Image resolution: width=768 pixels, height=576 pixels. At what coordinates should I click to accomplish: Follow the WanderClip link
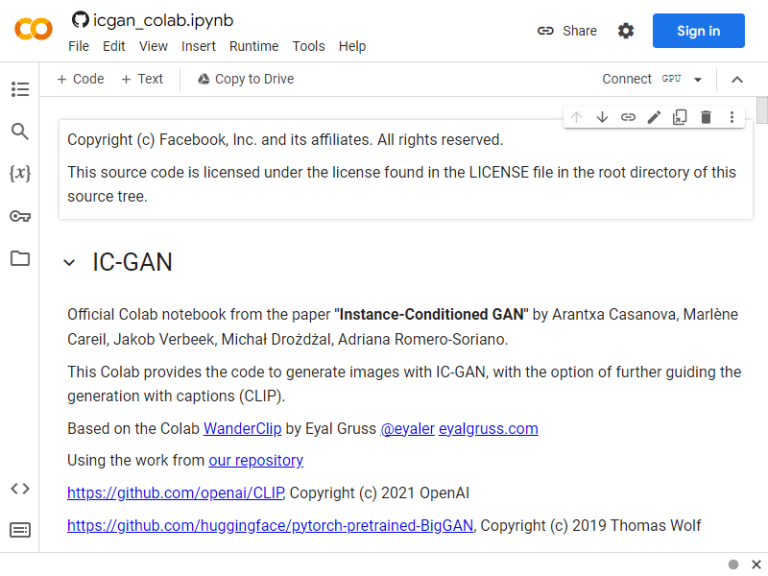(x=242, y=429)
